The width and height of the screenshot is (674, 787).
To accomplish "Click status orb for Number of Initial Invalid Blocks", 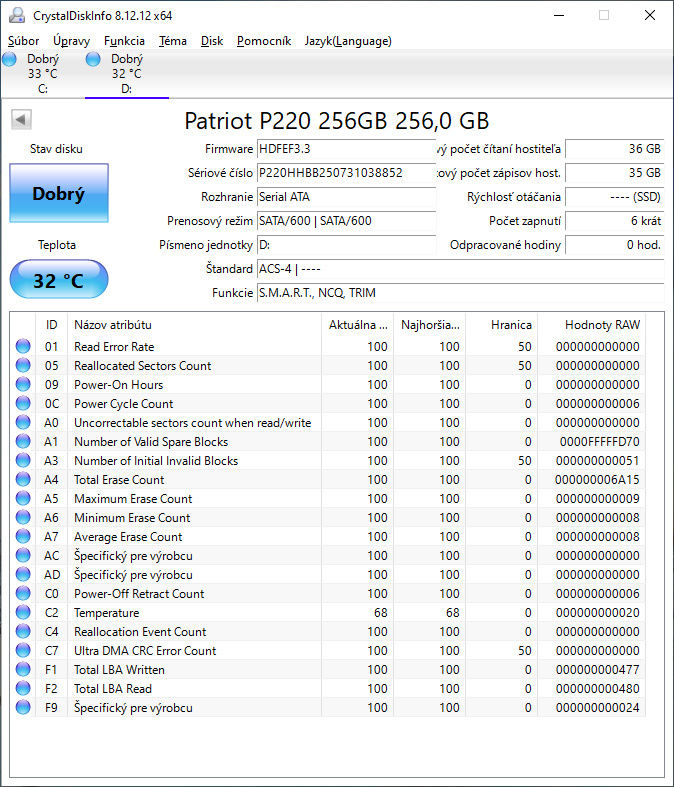I will pos(23,460).
